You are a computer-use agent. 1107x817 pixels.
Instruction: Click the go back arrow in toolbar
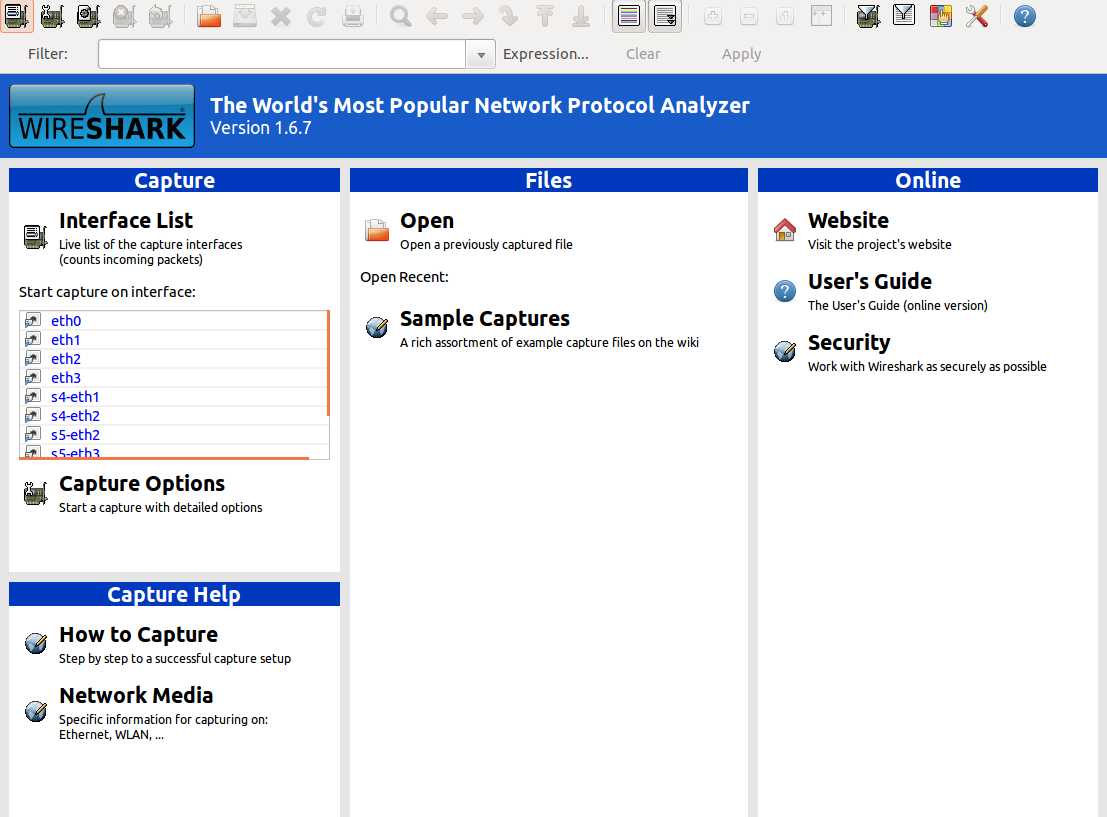tap(436, 16)
